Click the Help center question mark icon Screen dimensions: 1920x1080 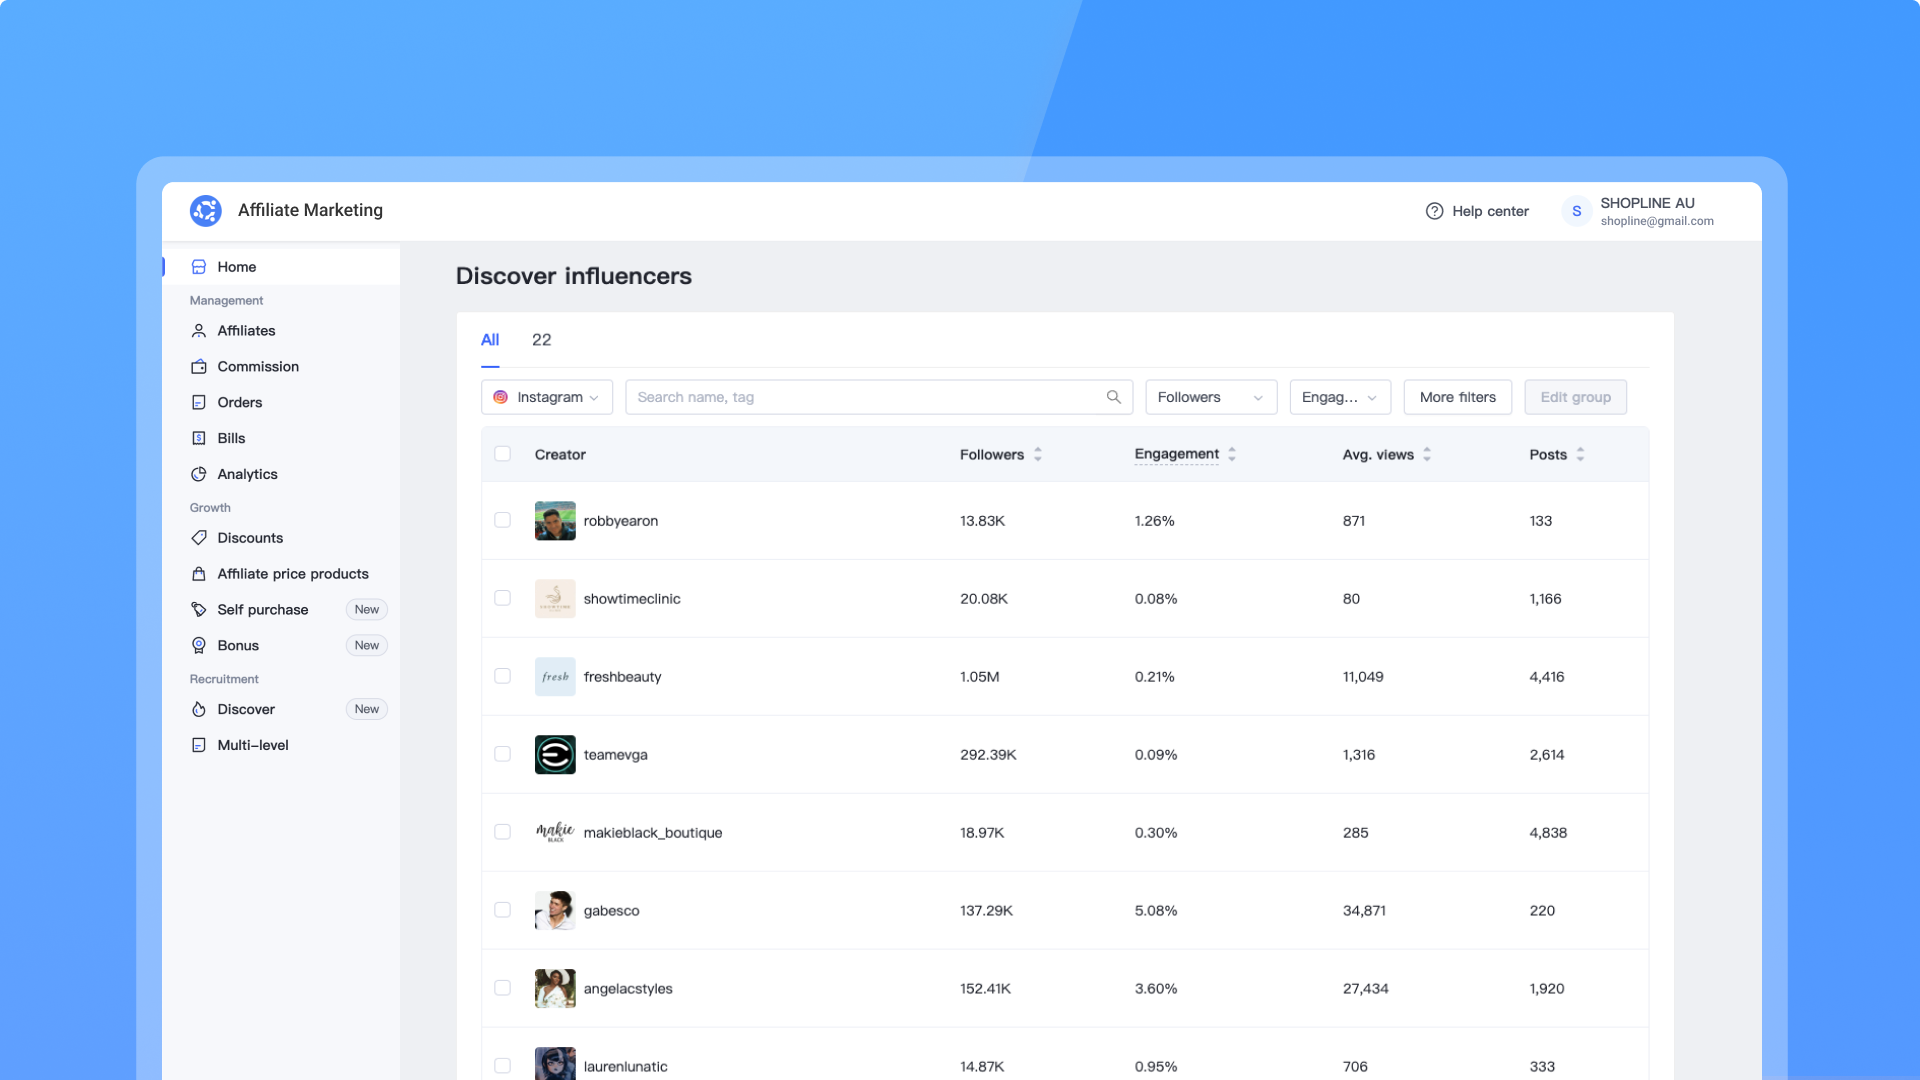[1434, 211]
